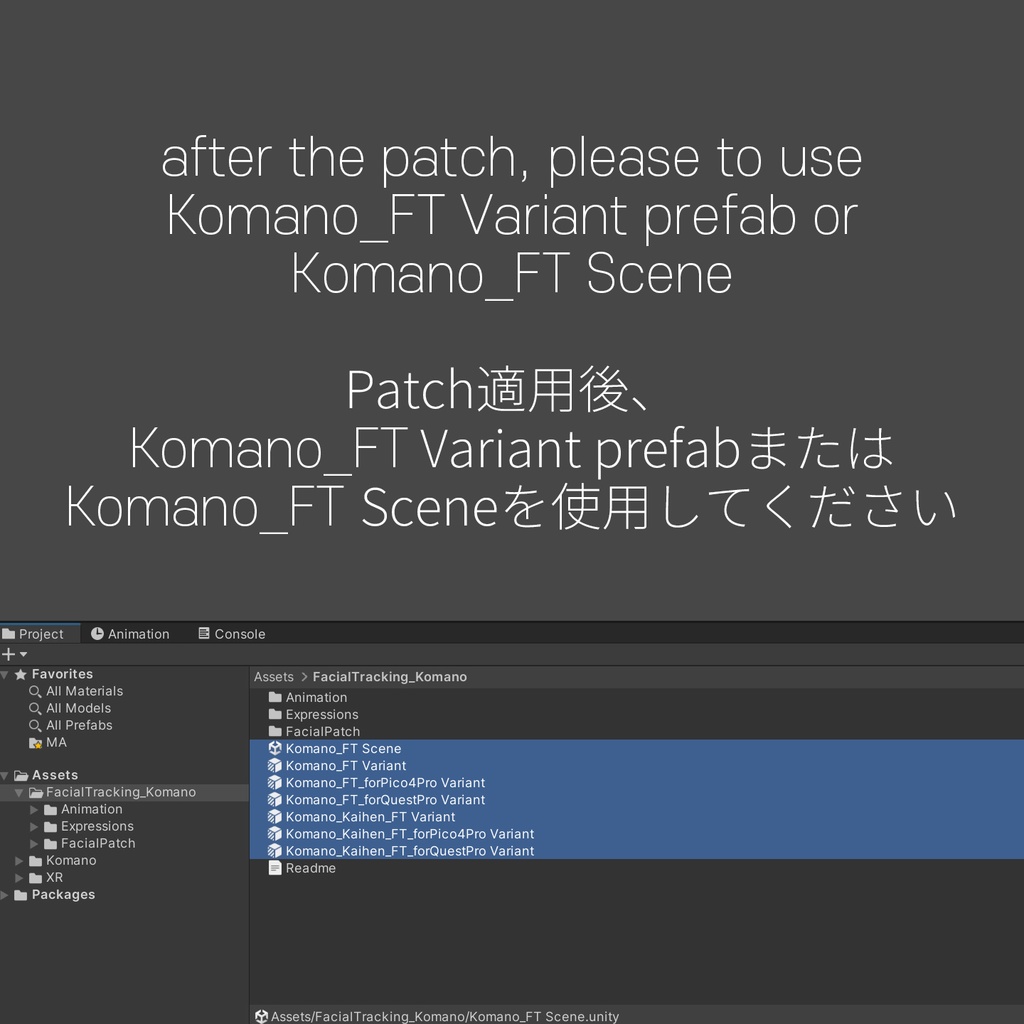Click the Readme text file icon
1024x1024 pixels.
pyautogui.click(x=275, y=868)
